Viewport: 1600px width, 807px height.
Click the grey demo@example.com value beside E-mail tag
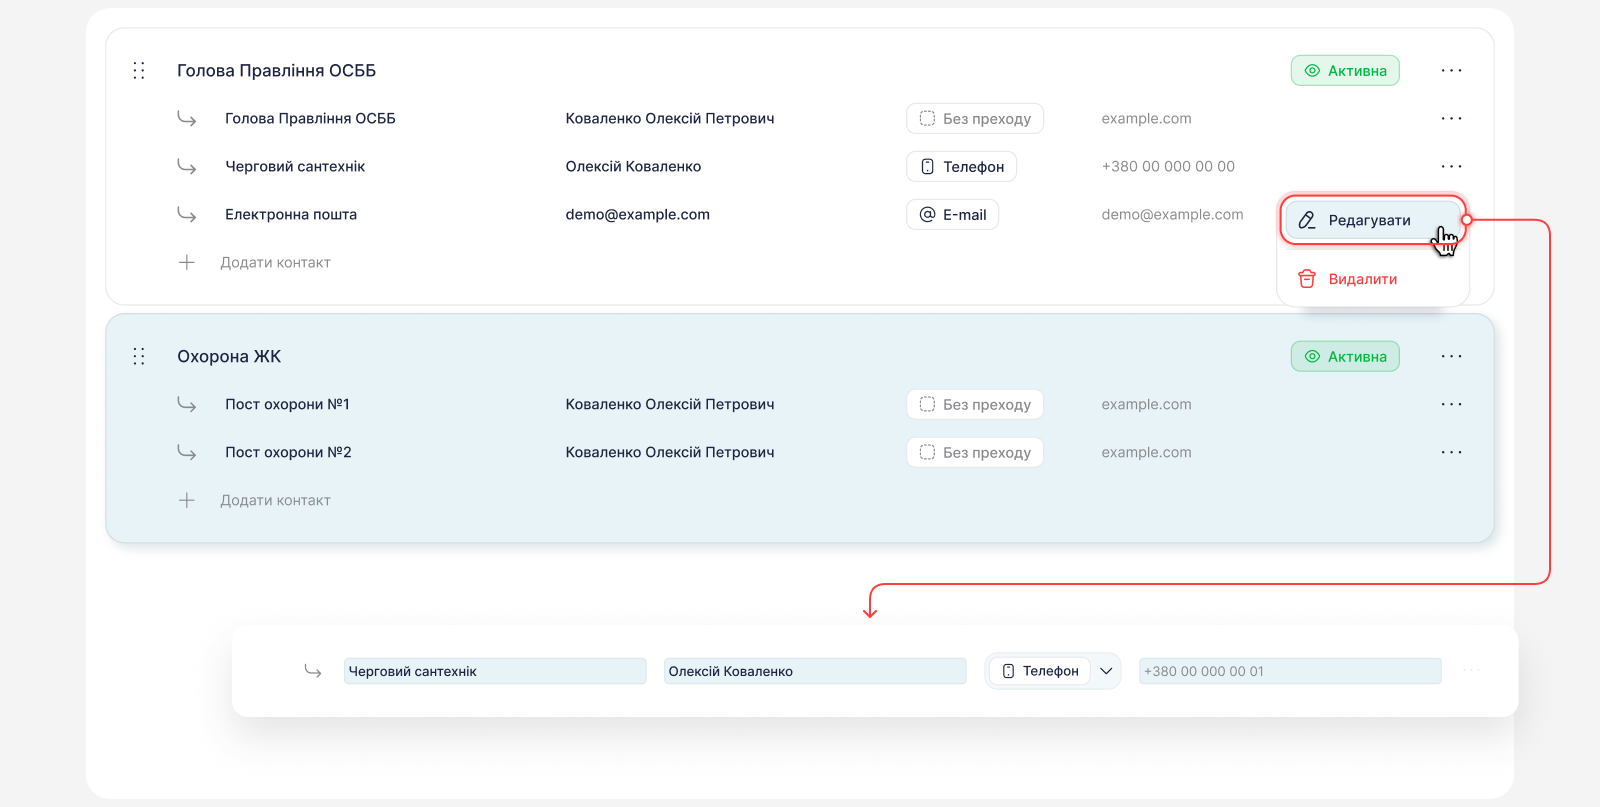[1172, 214]
